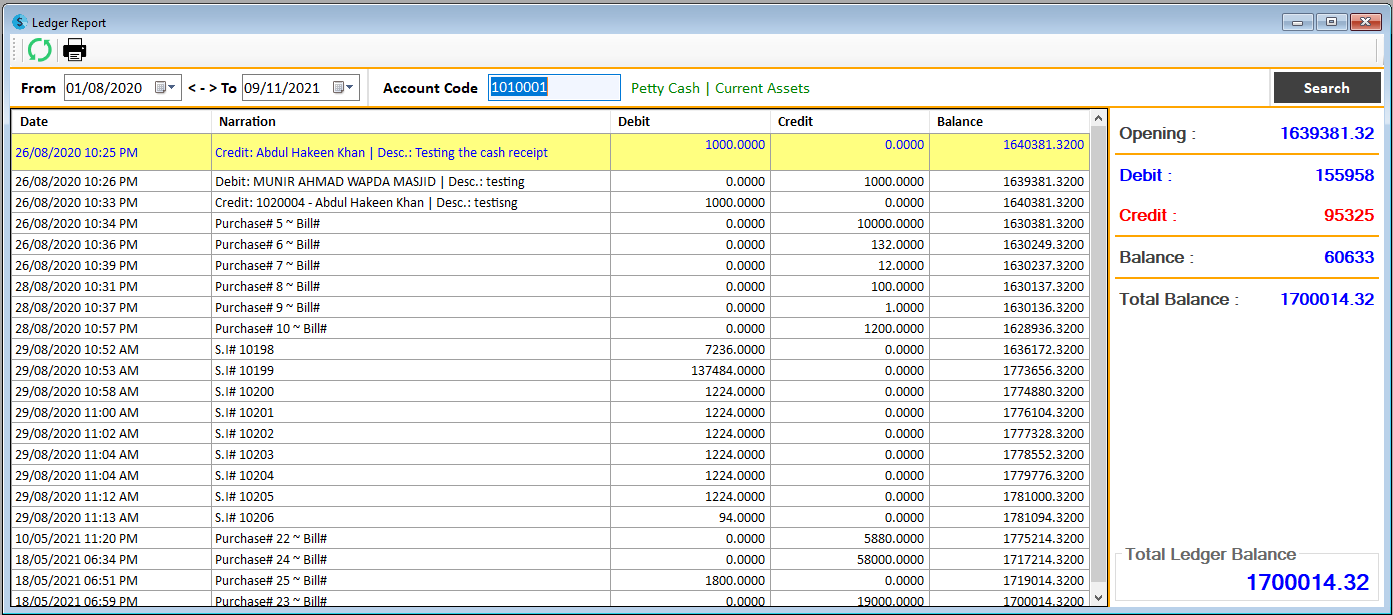
Task: Close the Ledger Report window
Action: 1364,21
